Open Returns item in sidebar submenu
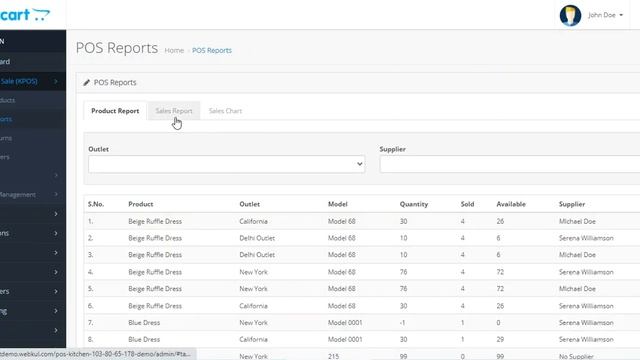 click(x=6, y=138)
